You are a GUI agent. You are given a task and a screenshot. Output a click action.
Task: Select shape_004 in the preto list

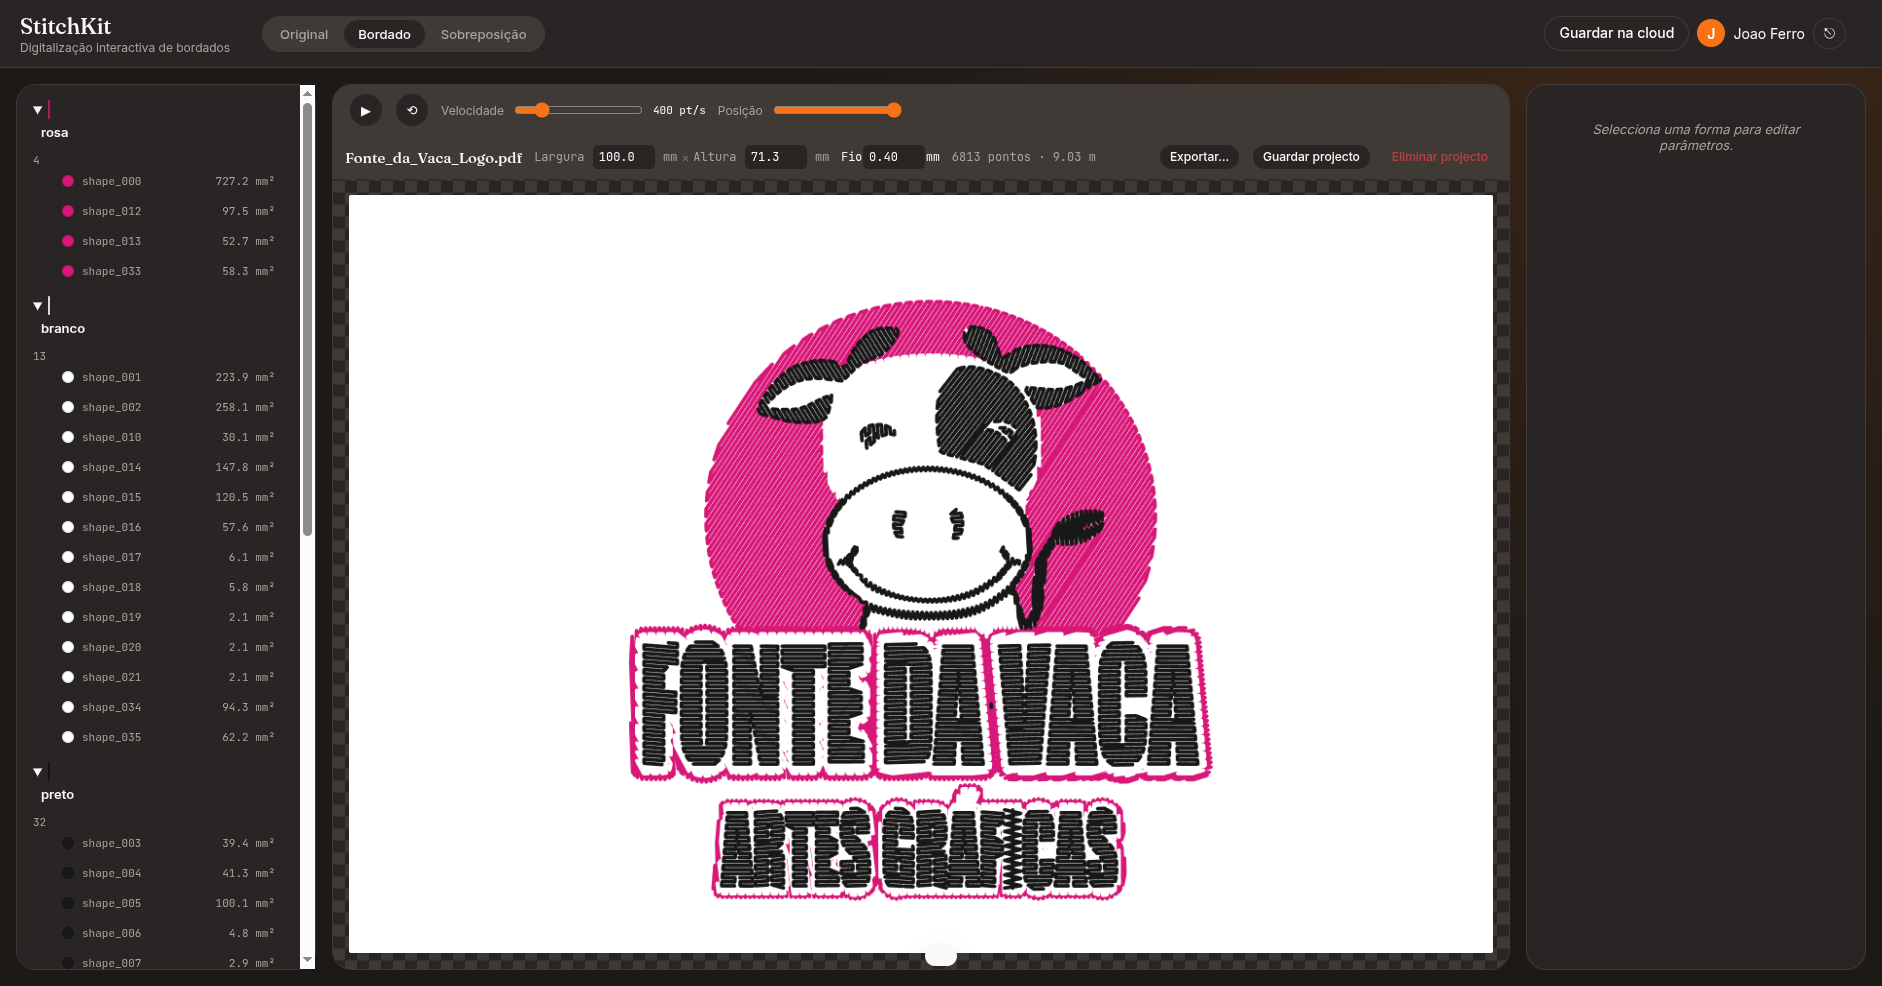point(167,873)
